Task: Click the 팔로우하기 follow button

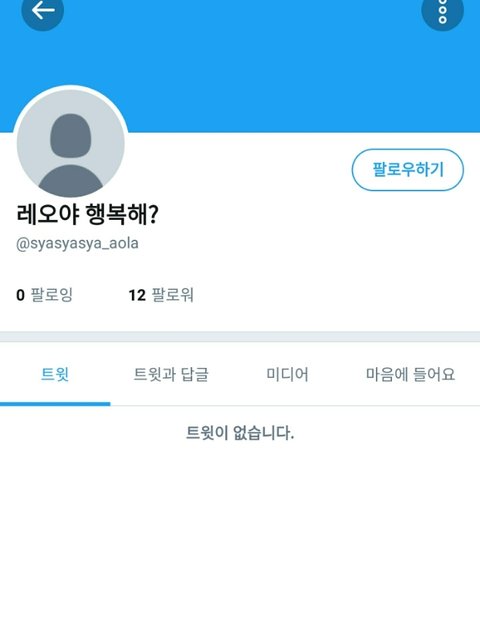Action: click(x=408, y=170)
